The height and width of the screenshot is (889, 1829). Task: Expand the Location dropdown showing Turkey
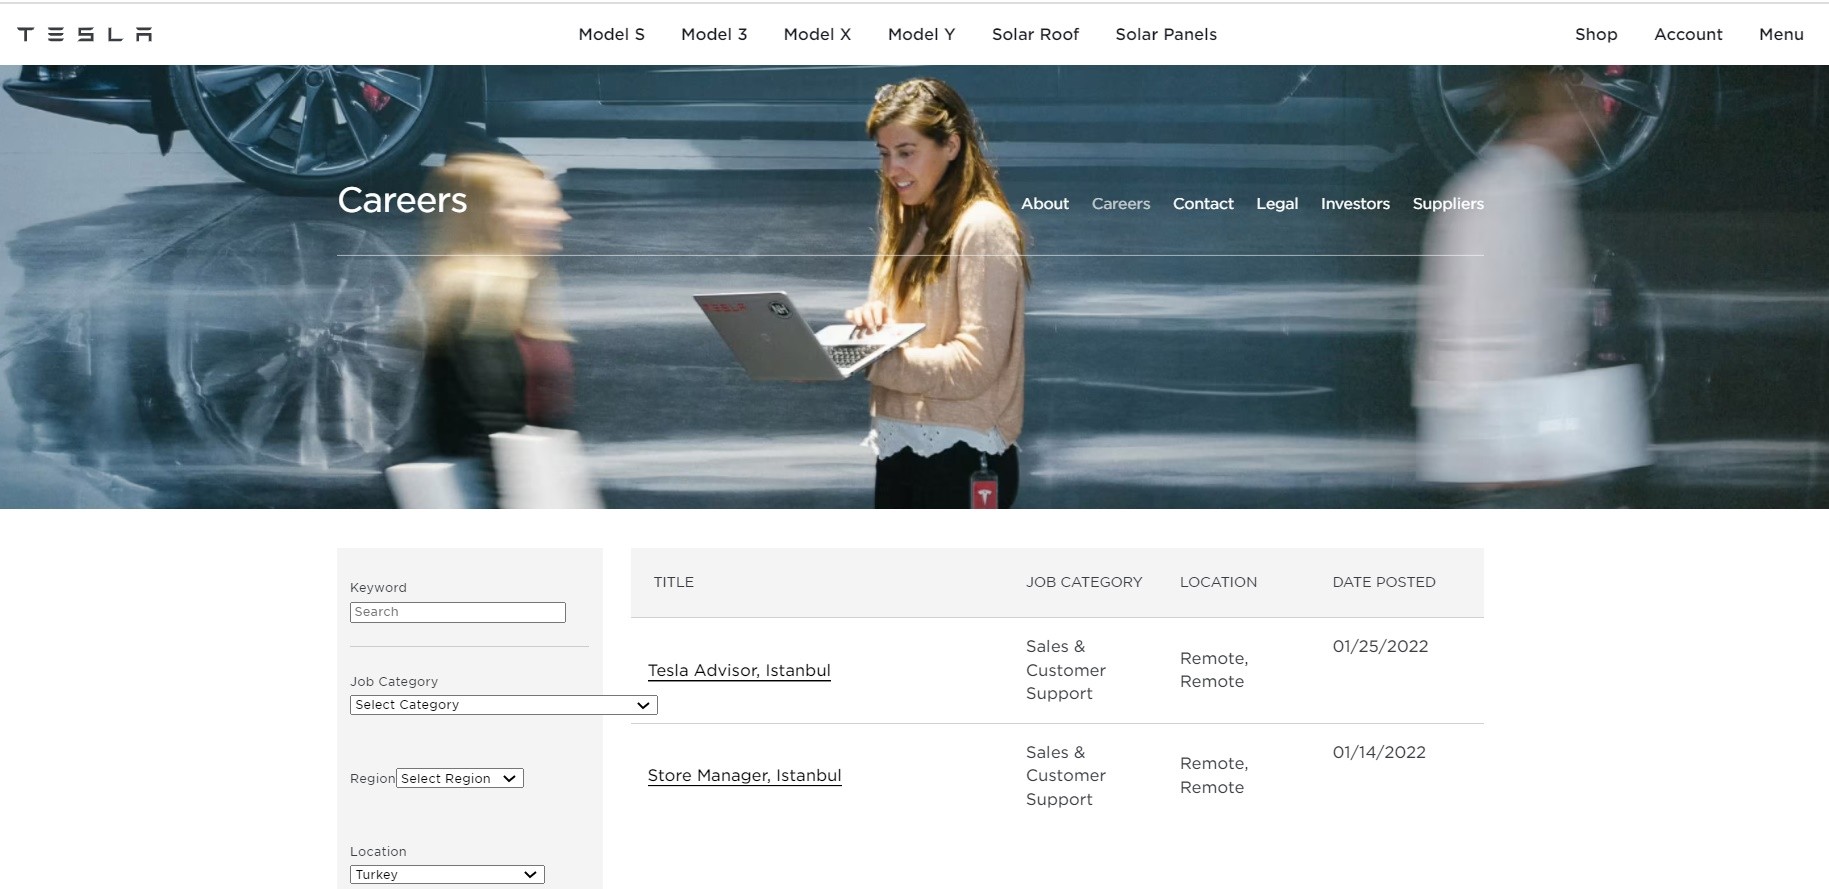(447, 875)
